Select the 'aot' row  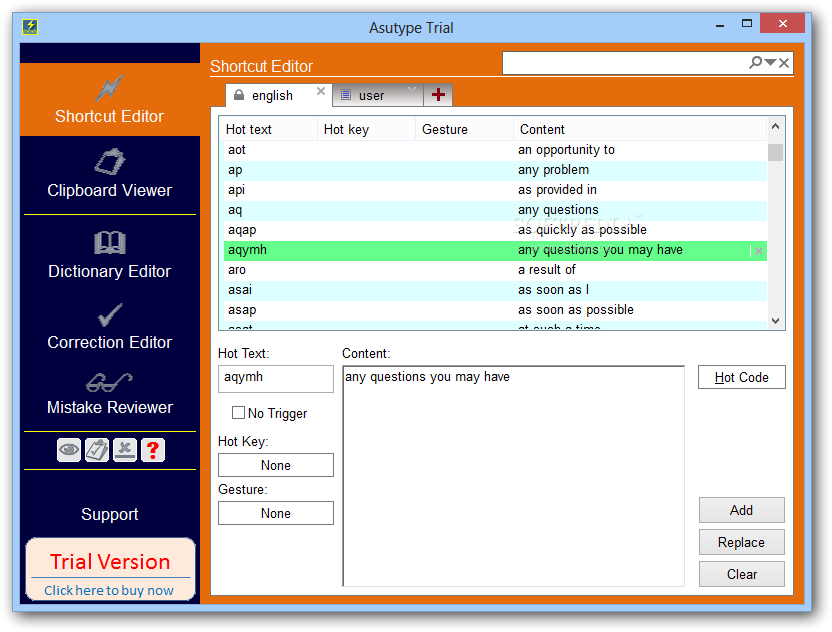[495, 150]
